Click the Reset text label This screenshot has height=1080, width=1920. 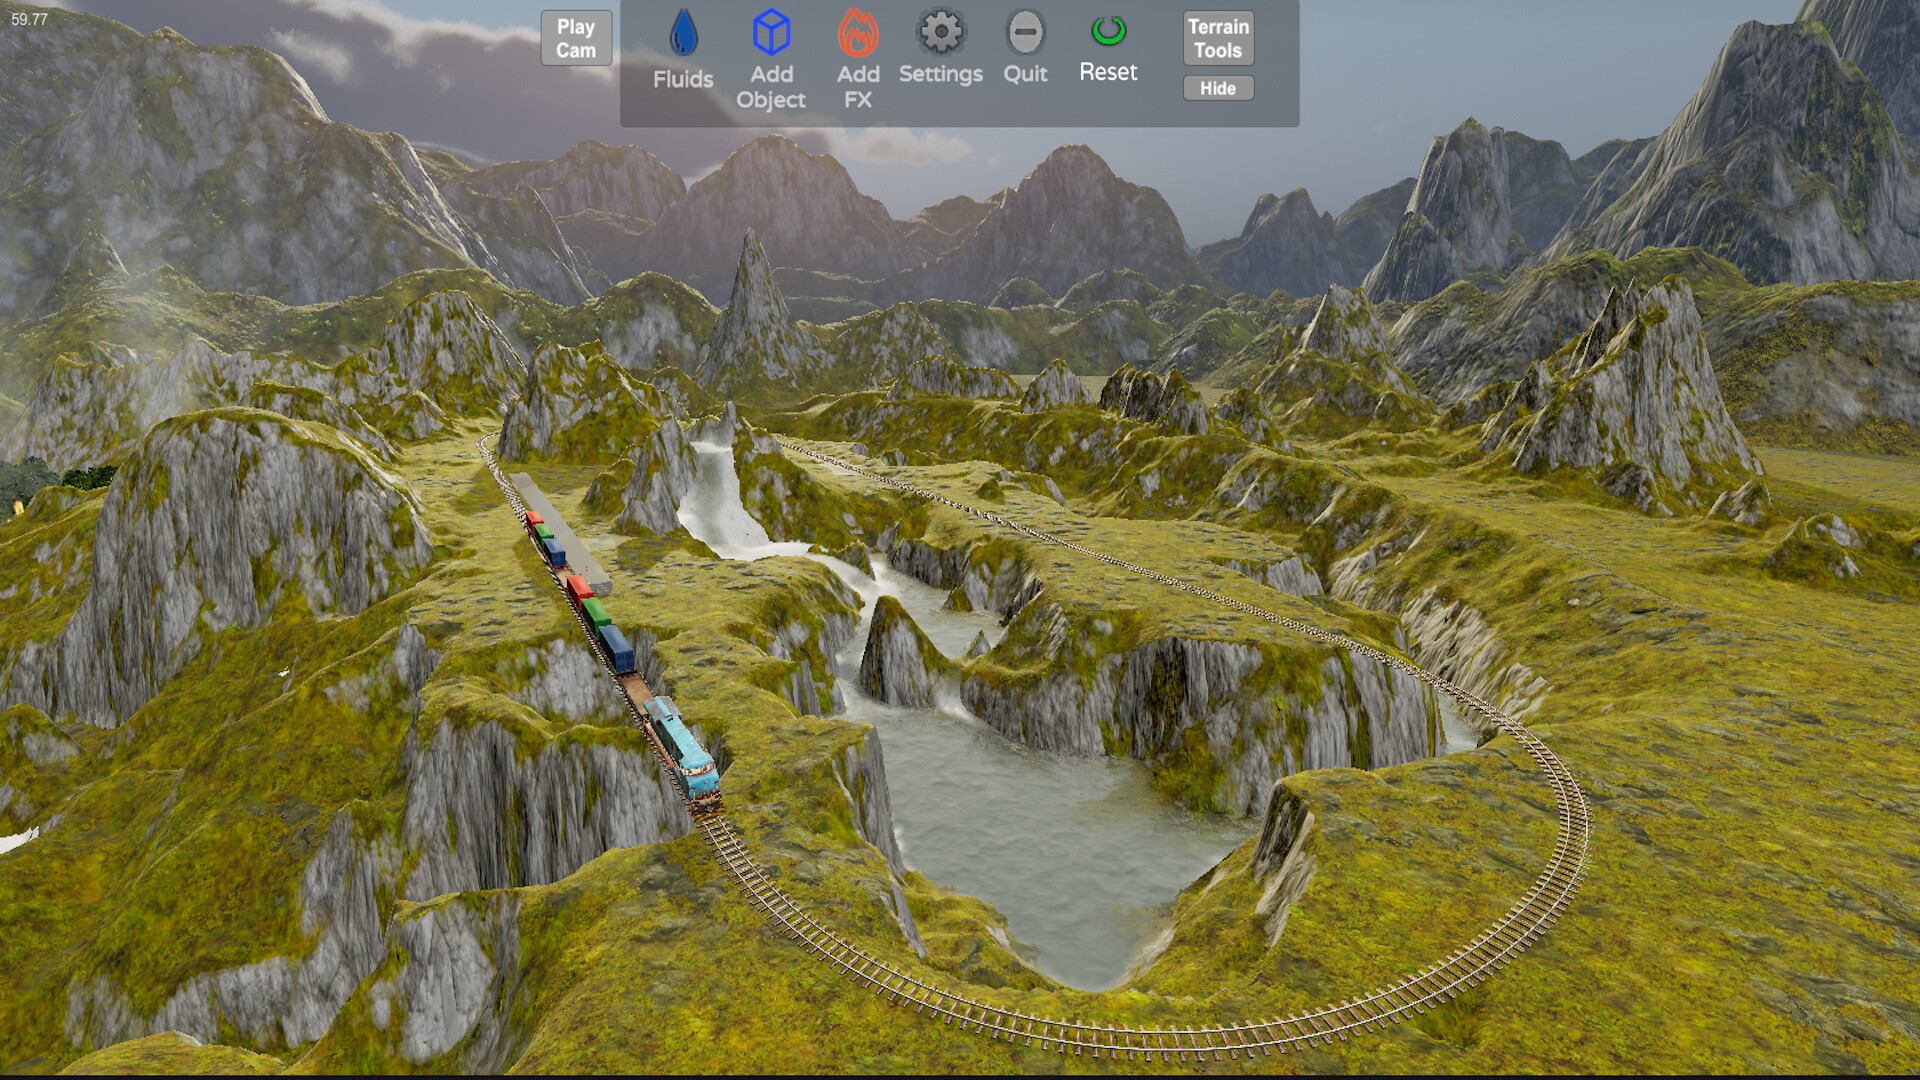tap(1107, 71)
